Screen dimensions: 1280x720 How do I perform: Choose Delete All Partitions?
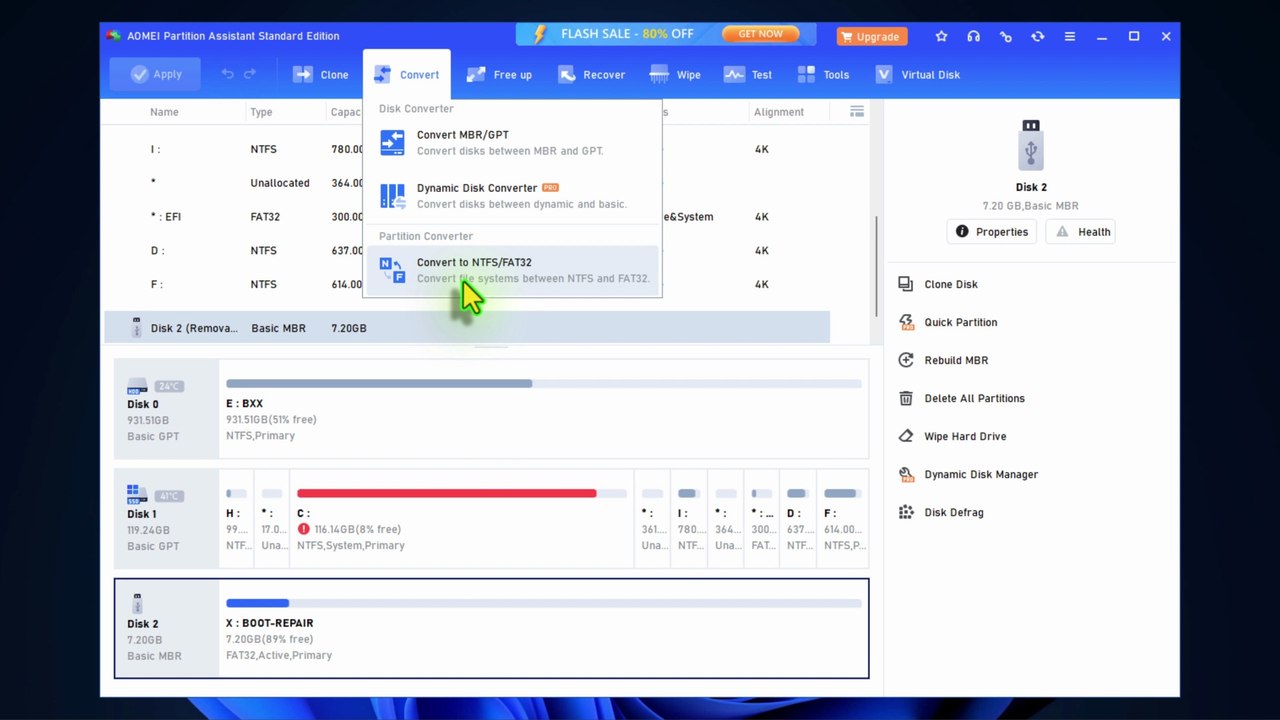(961, 398)
